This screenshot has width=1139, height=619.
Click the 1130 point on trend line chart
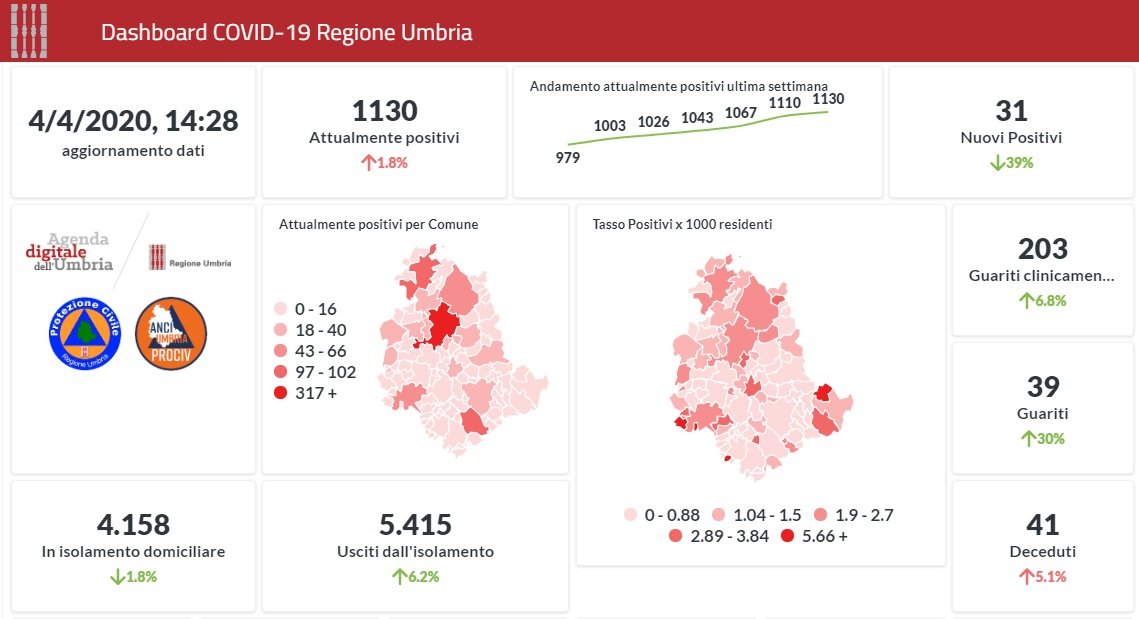pyautogui.click(x=827, y=111)
